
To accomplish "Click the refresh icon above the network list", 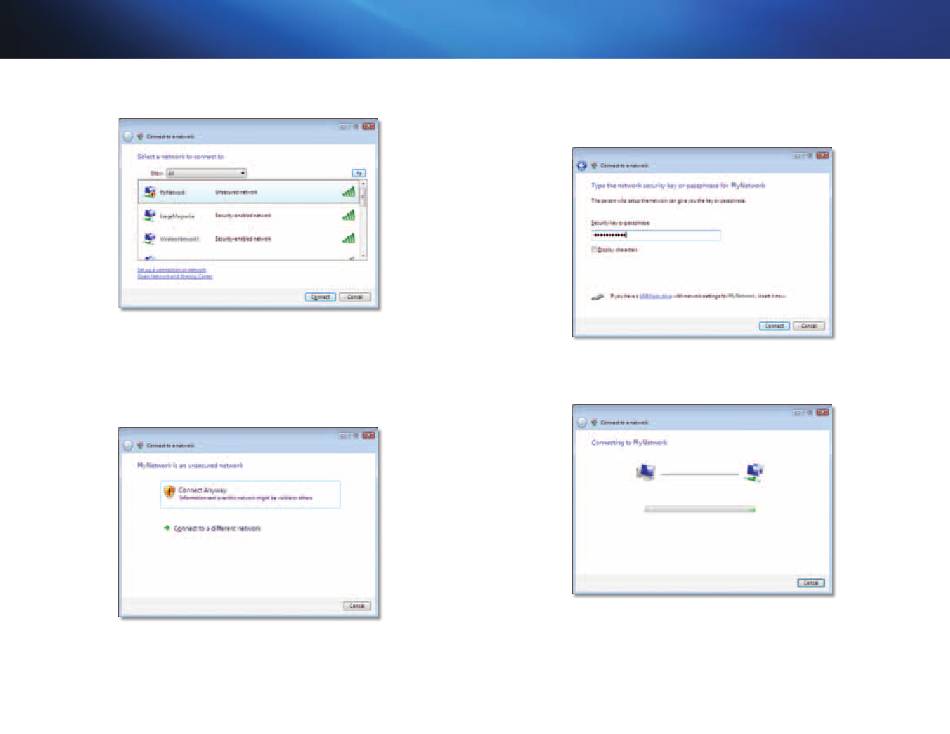I will pyautogui.click(x=358, y=173).
